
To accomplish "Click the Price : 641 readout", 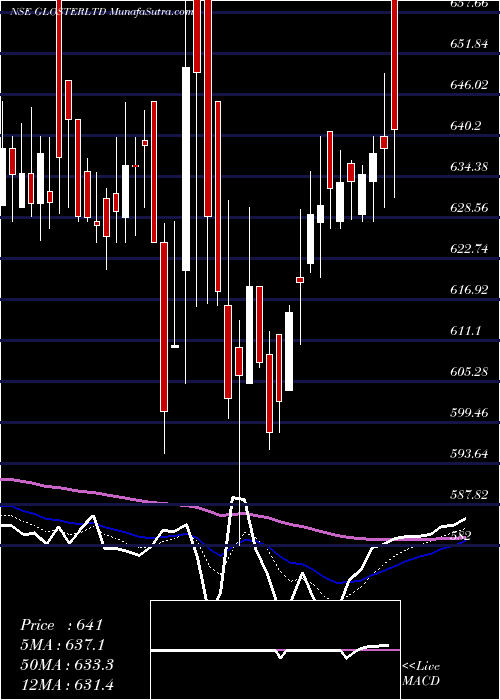I will click(62, 625).
